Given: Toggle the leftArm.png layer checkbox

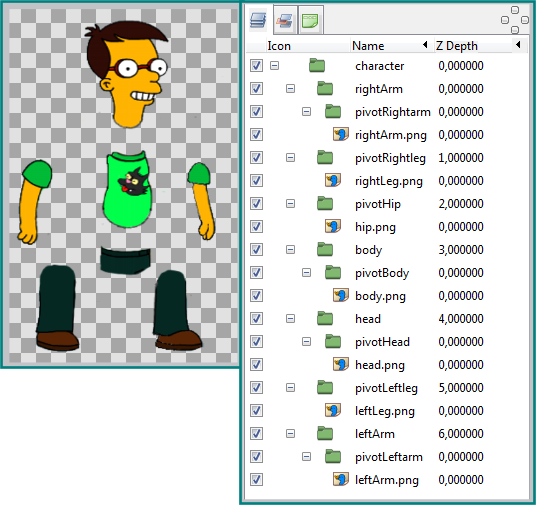Looking at the screenshot, I should click(256, 479).
